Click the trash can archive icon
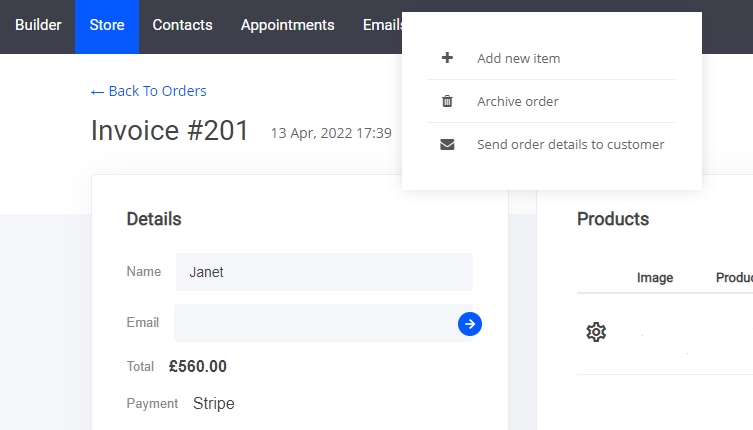This screenshot has height=430, width=753. [447, 101]
